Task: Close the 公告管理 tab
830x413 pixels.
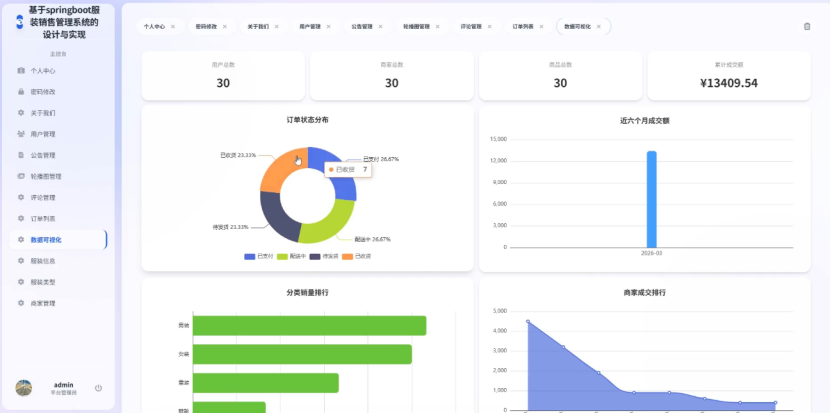Action: [380, 26]
